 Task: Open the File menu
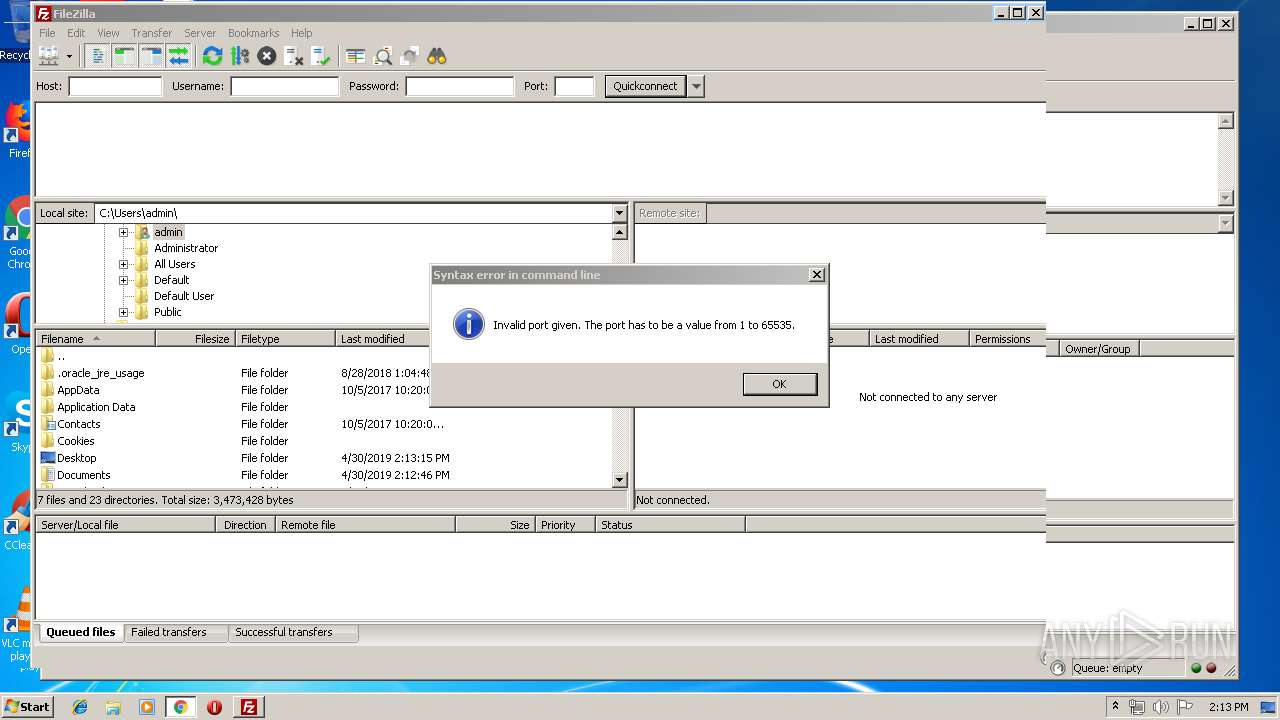click(47, 33)
